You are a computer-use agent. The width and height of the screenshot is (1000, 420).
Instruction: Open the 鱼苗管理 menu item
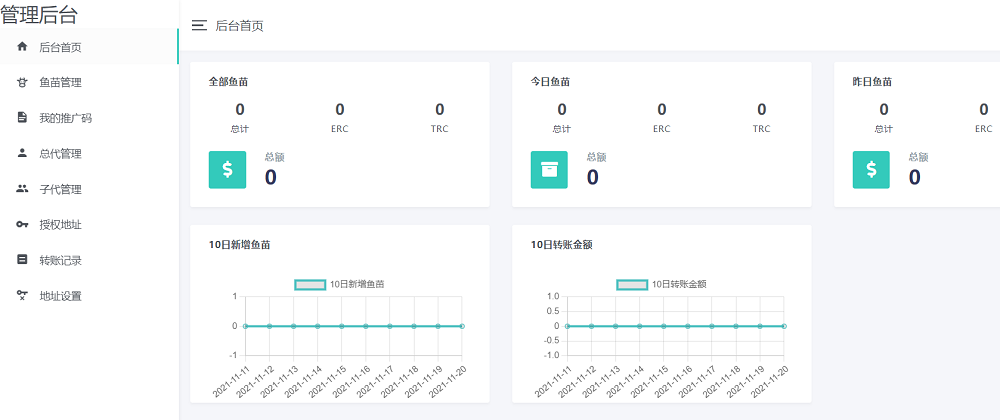[60, 83]
